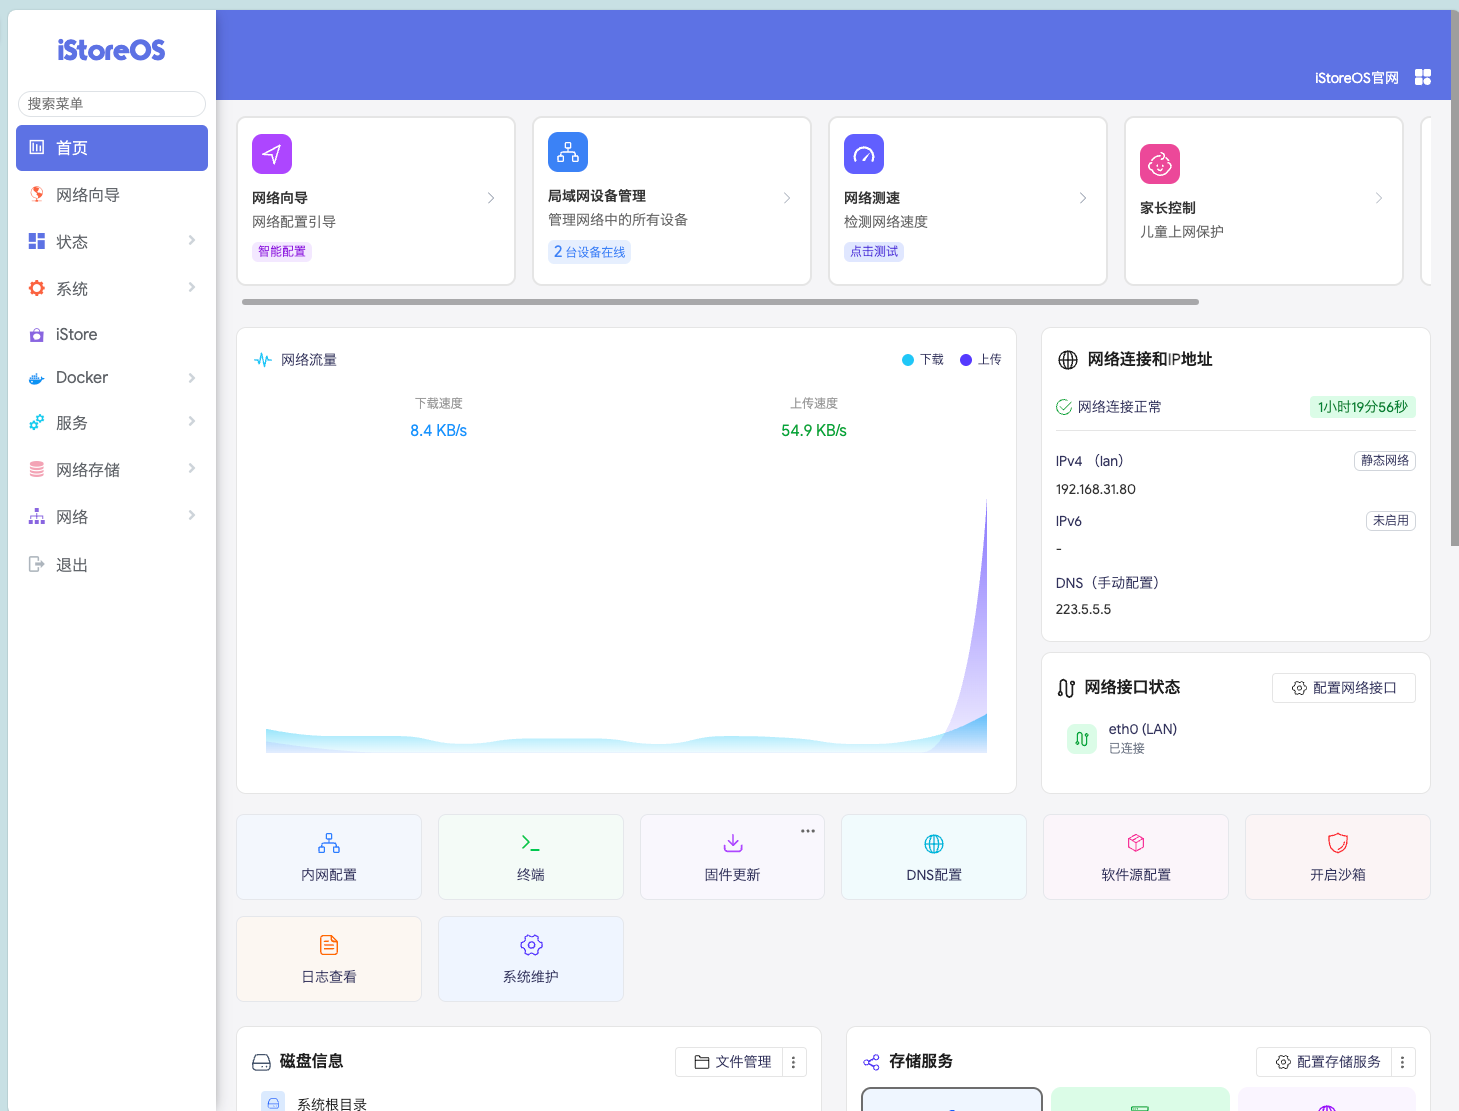Expand the 状态 sidebar menu
The image size is (1459, 1111).
coord(111,242)
